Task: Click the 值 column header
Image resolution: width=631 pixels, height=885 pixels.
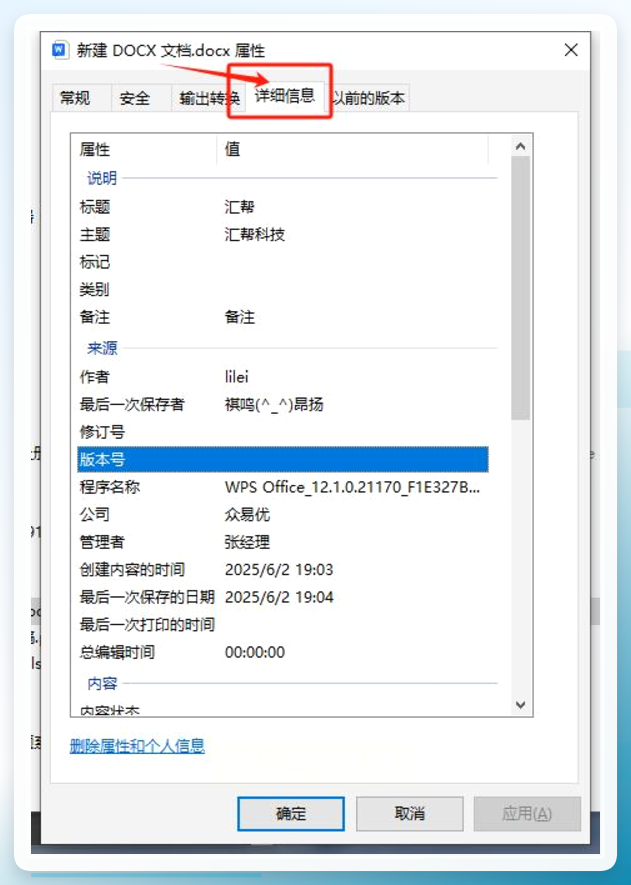Action: click(352, 149)
